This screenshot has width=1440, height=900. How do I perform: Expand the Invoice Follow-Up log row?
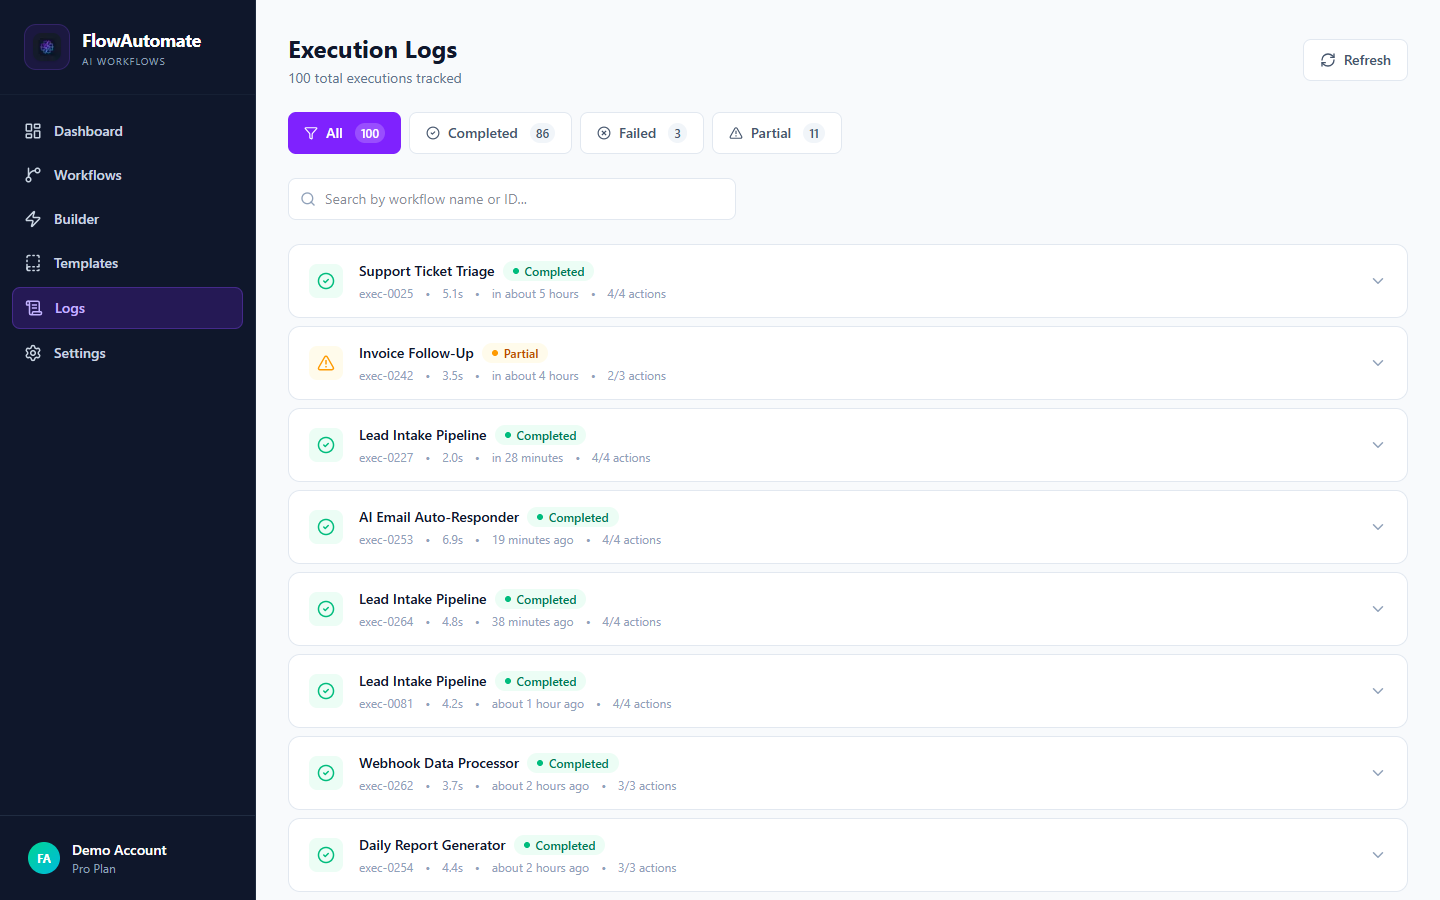[1378, 363]
